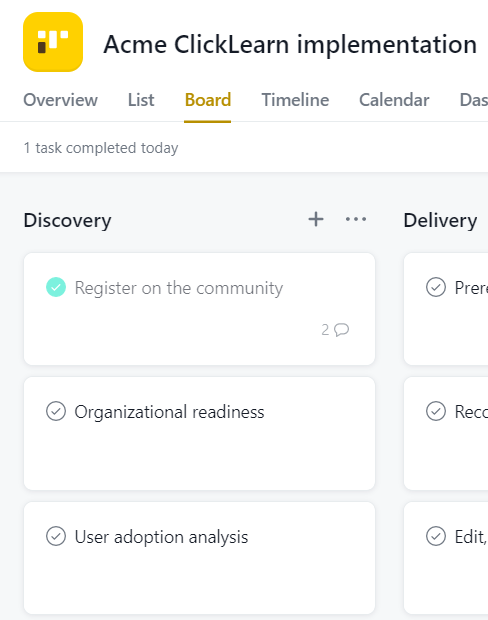Open the partially visible Dashboard tab
The image size is (488, 620).
pos(473,100)
